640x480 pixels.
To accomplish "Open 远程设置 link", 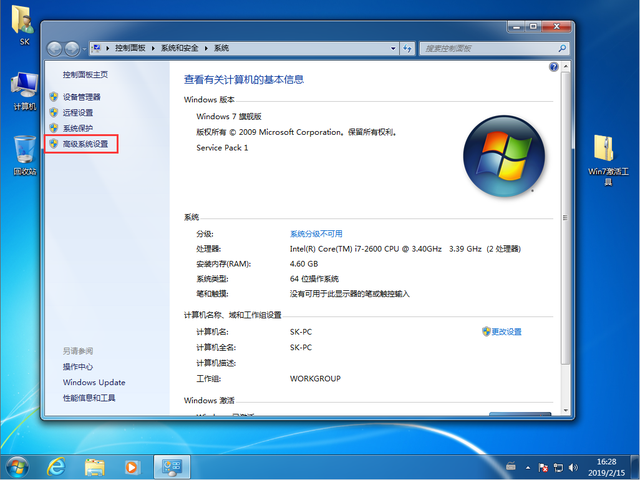I will (x=78, y=112).
